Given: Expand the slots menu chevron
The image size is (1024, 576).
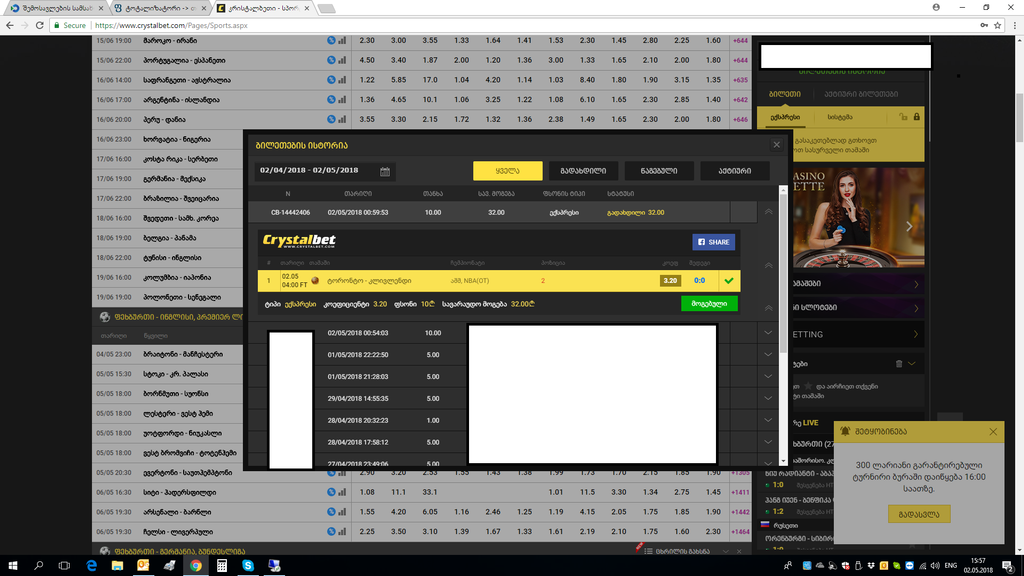Looking at the screenshot, I should coord(916,308).
